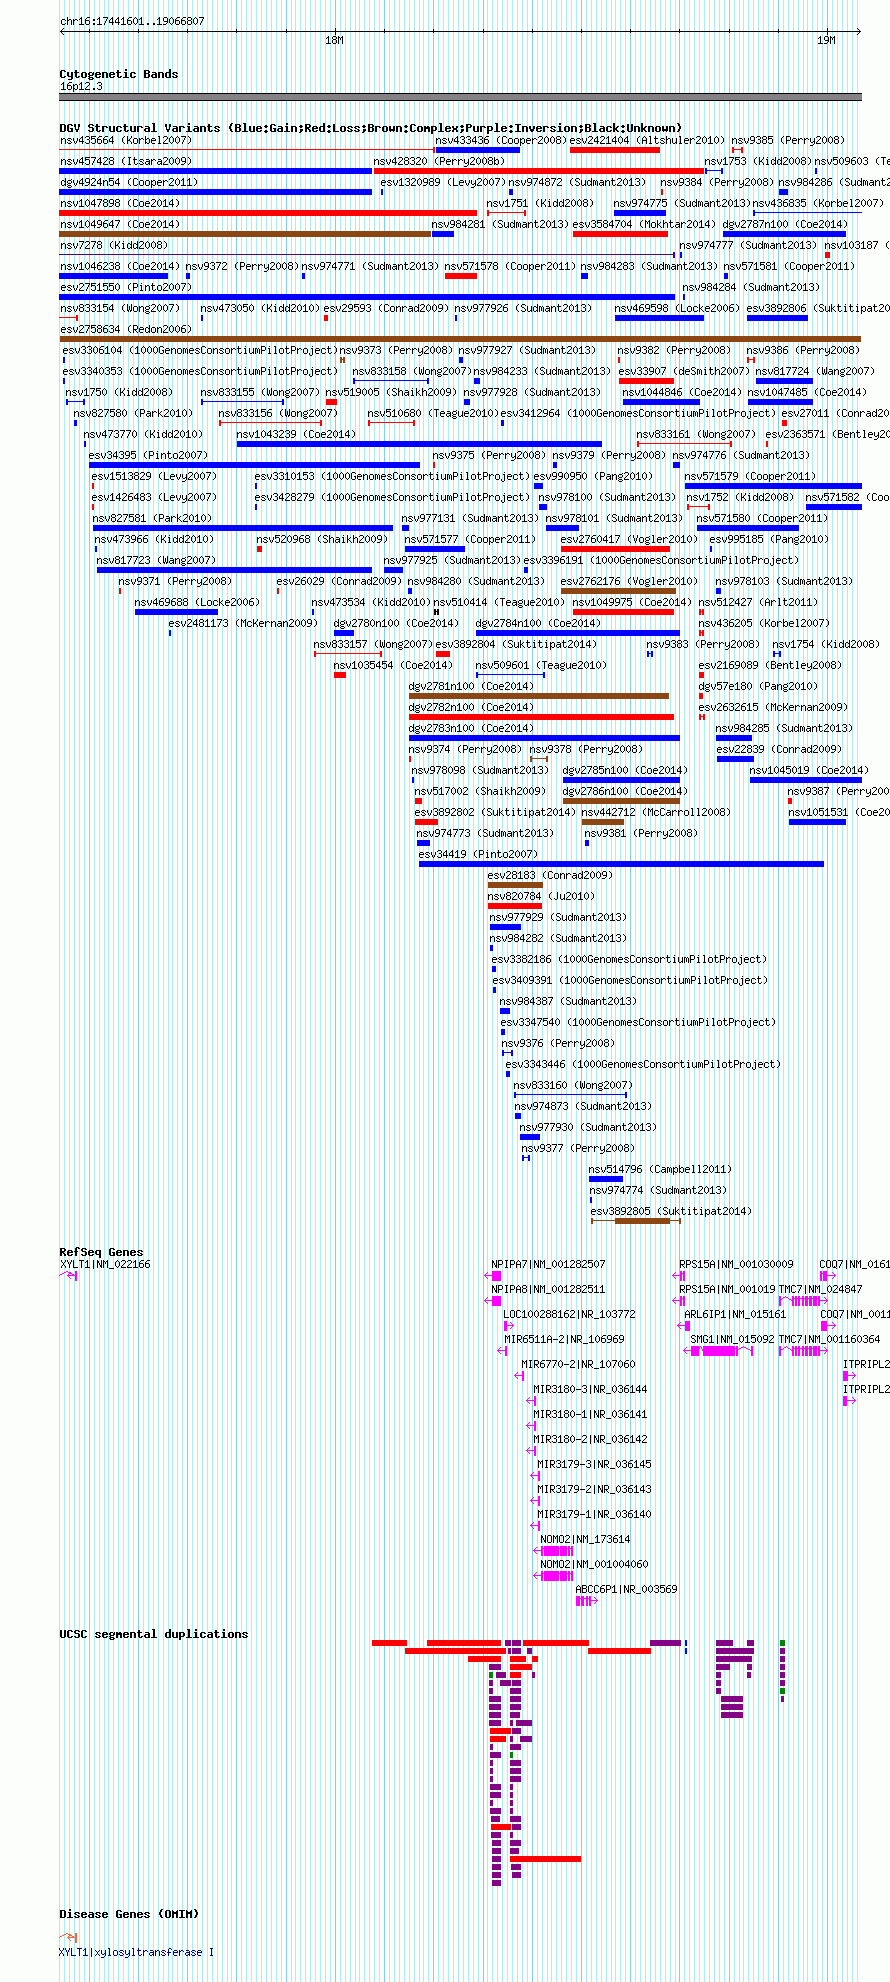Click the 19M ruler mark
This screenshot has height=1982, width=890.
coord(826,40)
